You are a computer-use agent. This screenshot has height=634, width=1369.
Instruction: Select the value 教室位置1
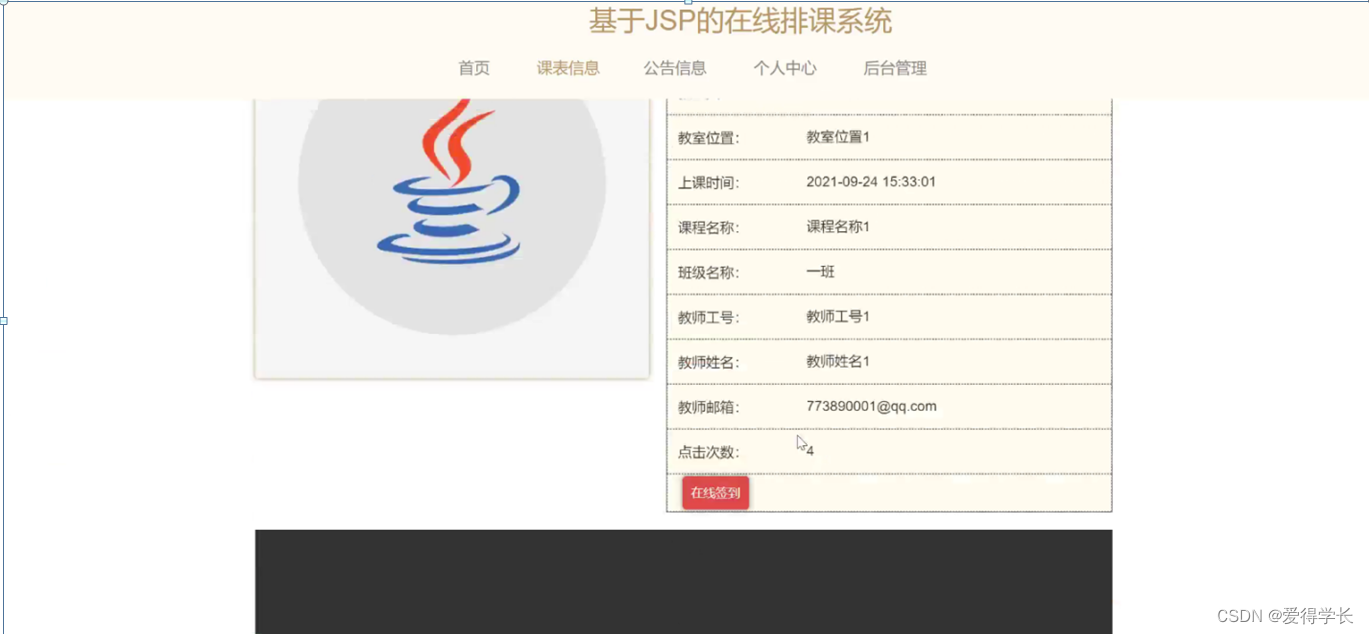(x=838, y=137)
